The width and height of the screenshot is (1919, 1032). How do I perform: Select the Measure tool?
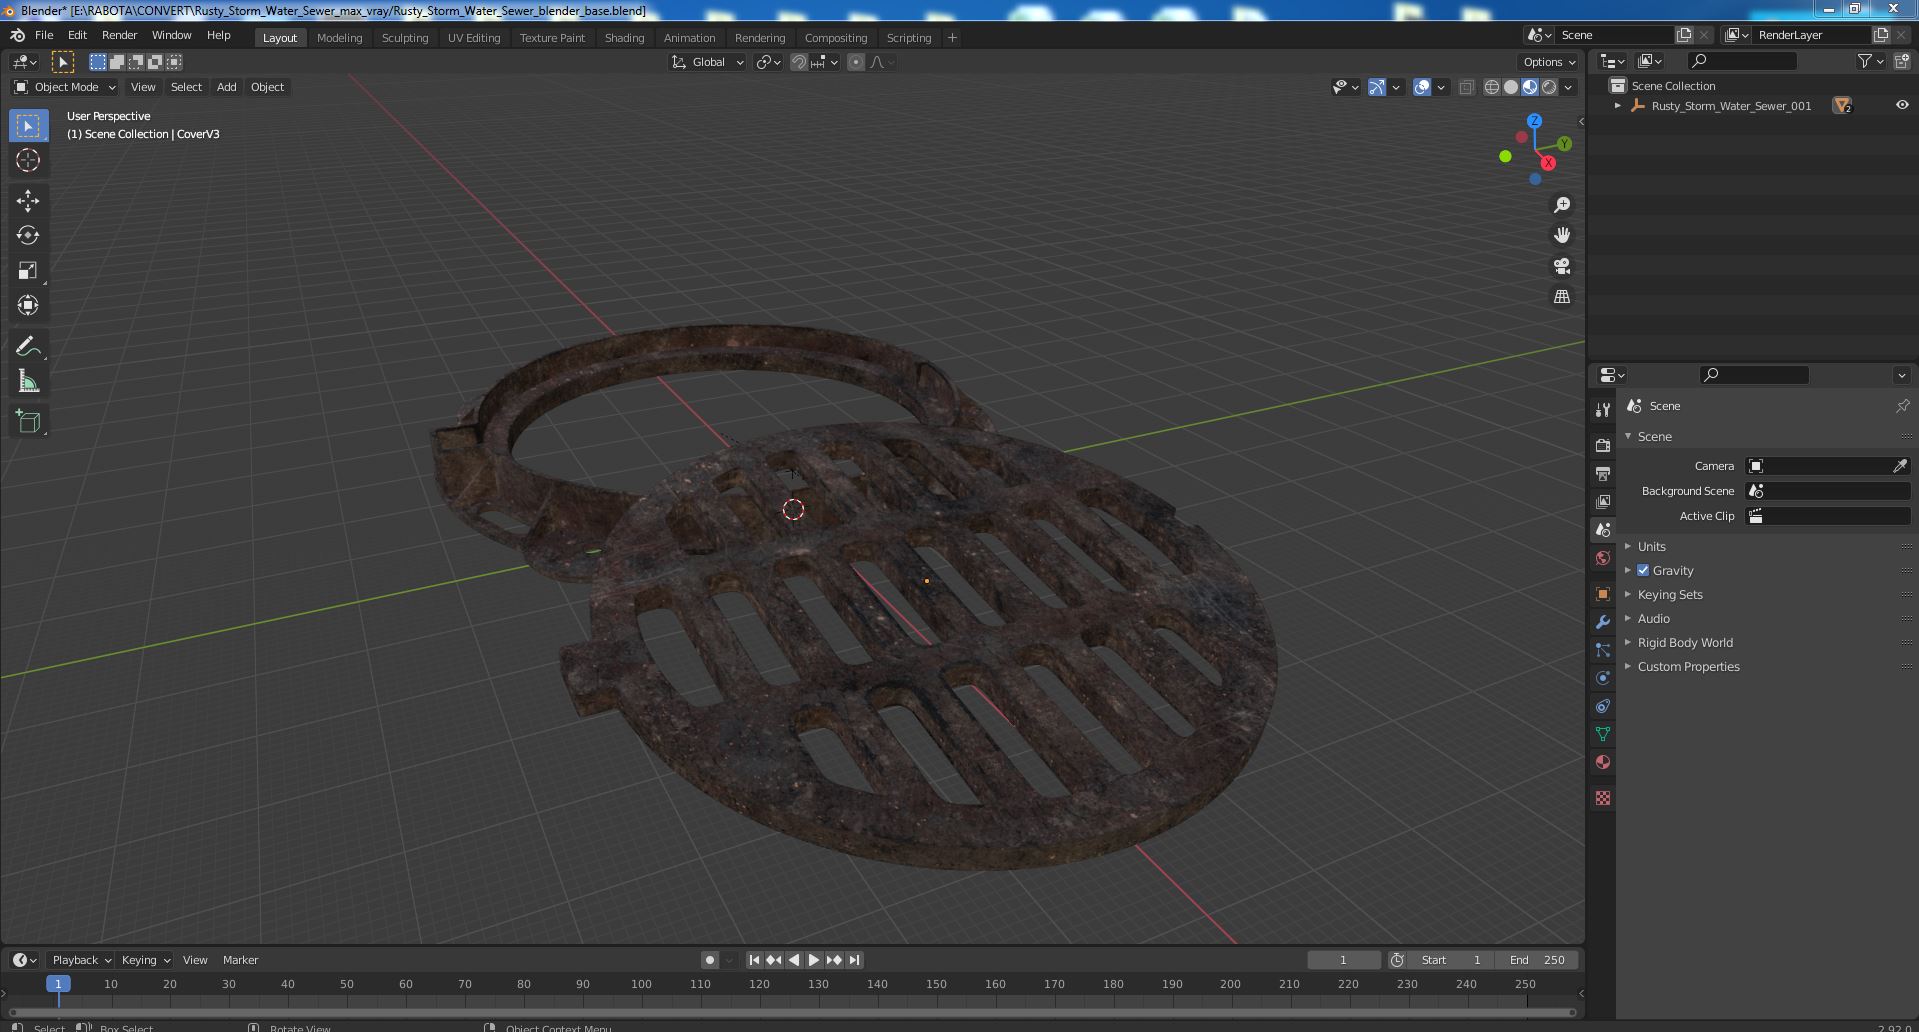28,382
